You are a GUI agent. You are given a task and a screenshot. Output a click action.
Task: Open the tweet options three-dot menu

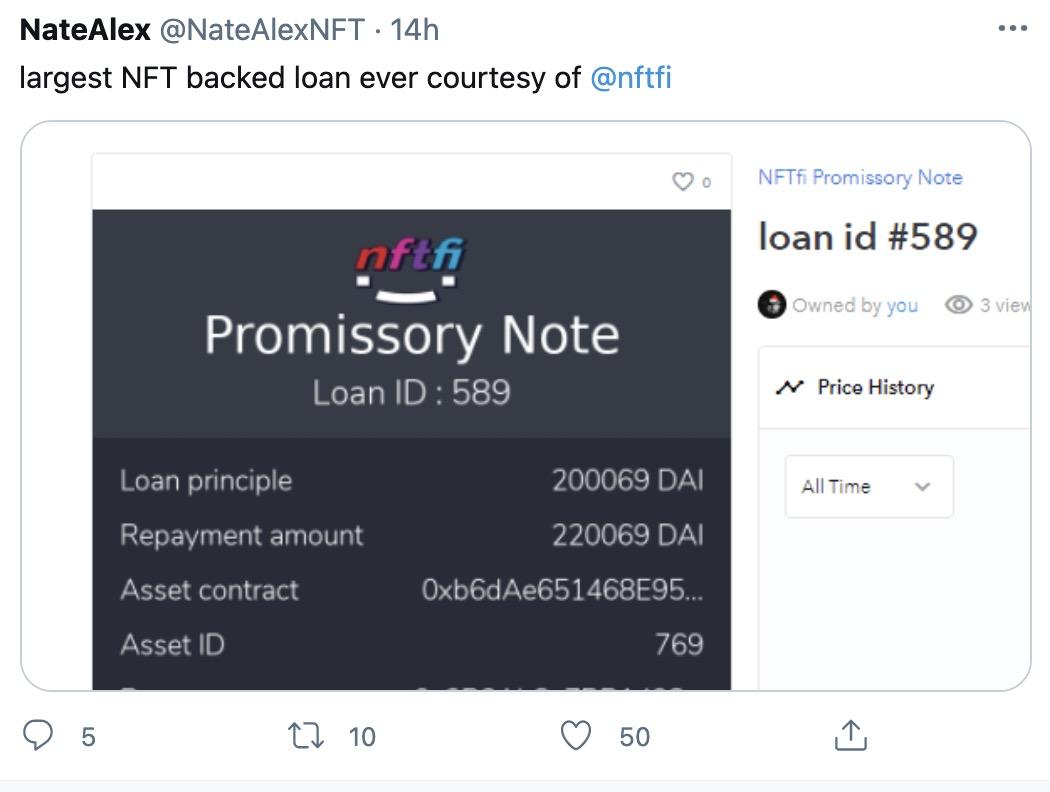click(1013, 28)
